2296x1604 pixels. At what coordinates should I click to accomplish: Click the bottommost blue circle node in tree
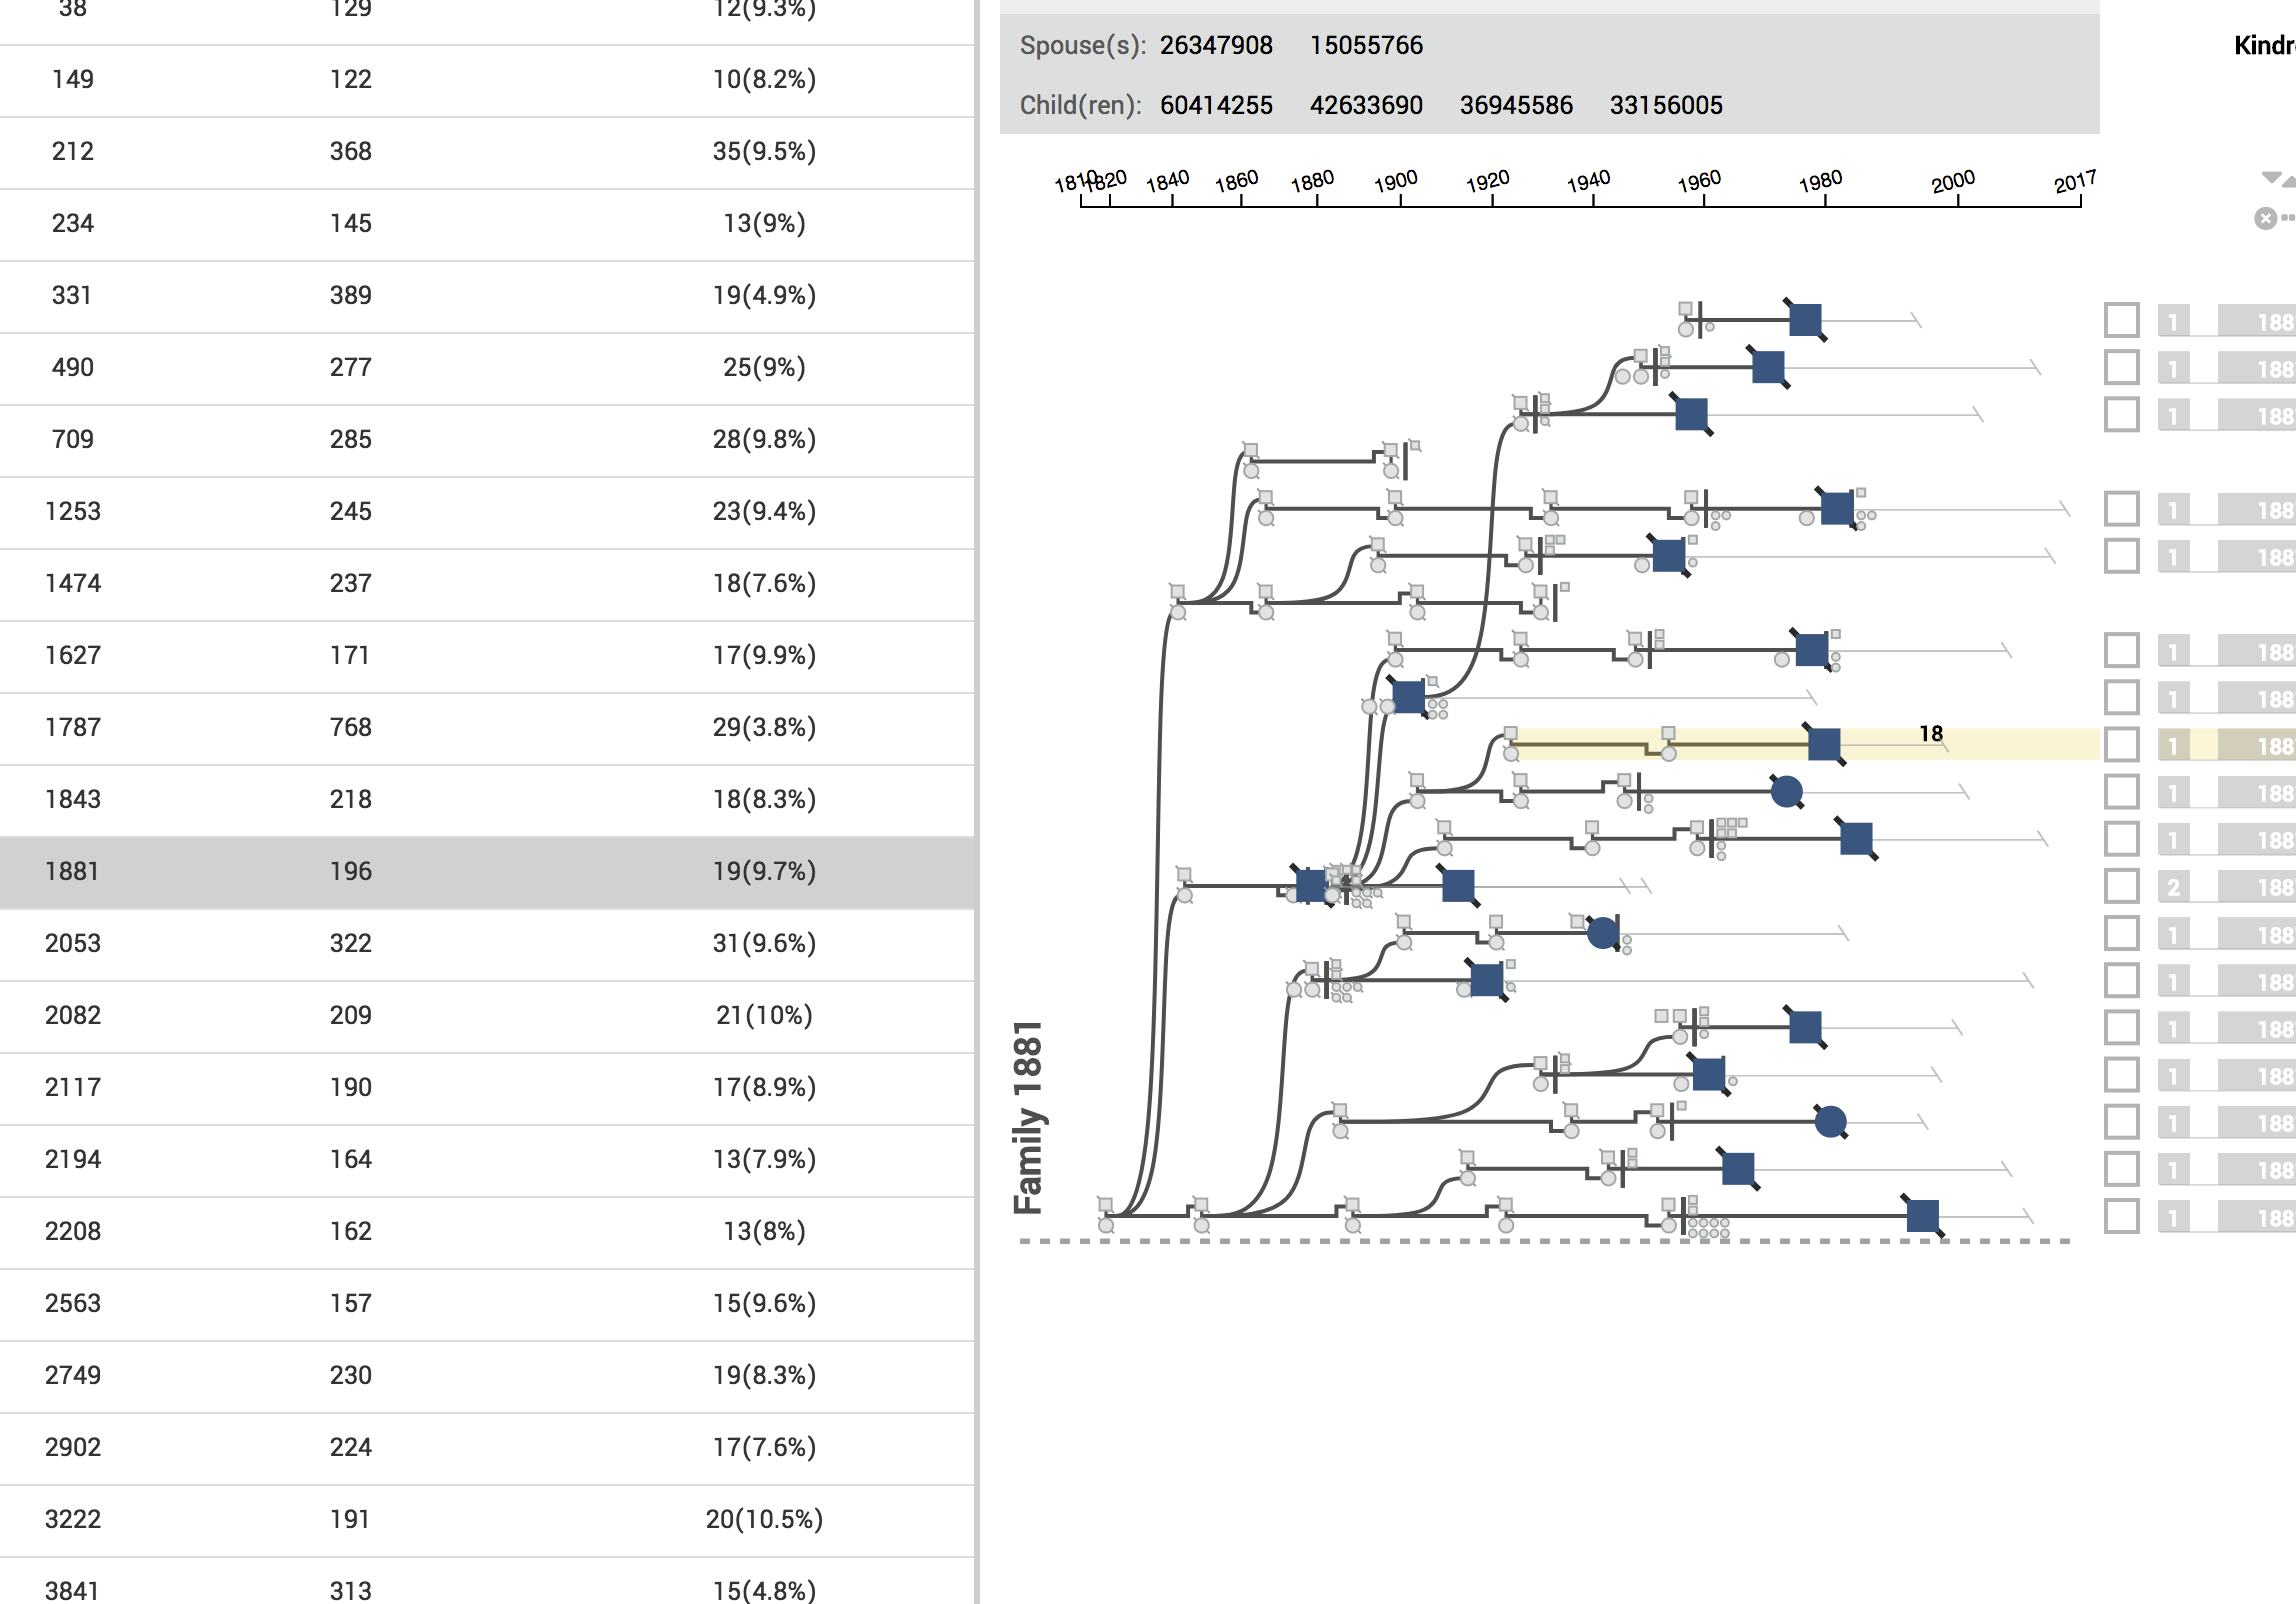tap(1830, 1122)
